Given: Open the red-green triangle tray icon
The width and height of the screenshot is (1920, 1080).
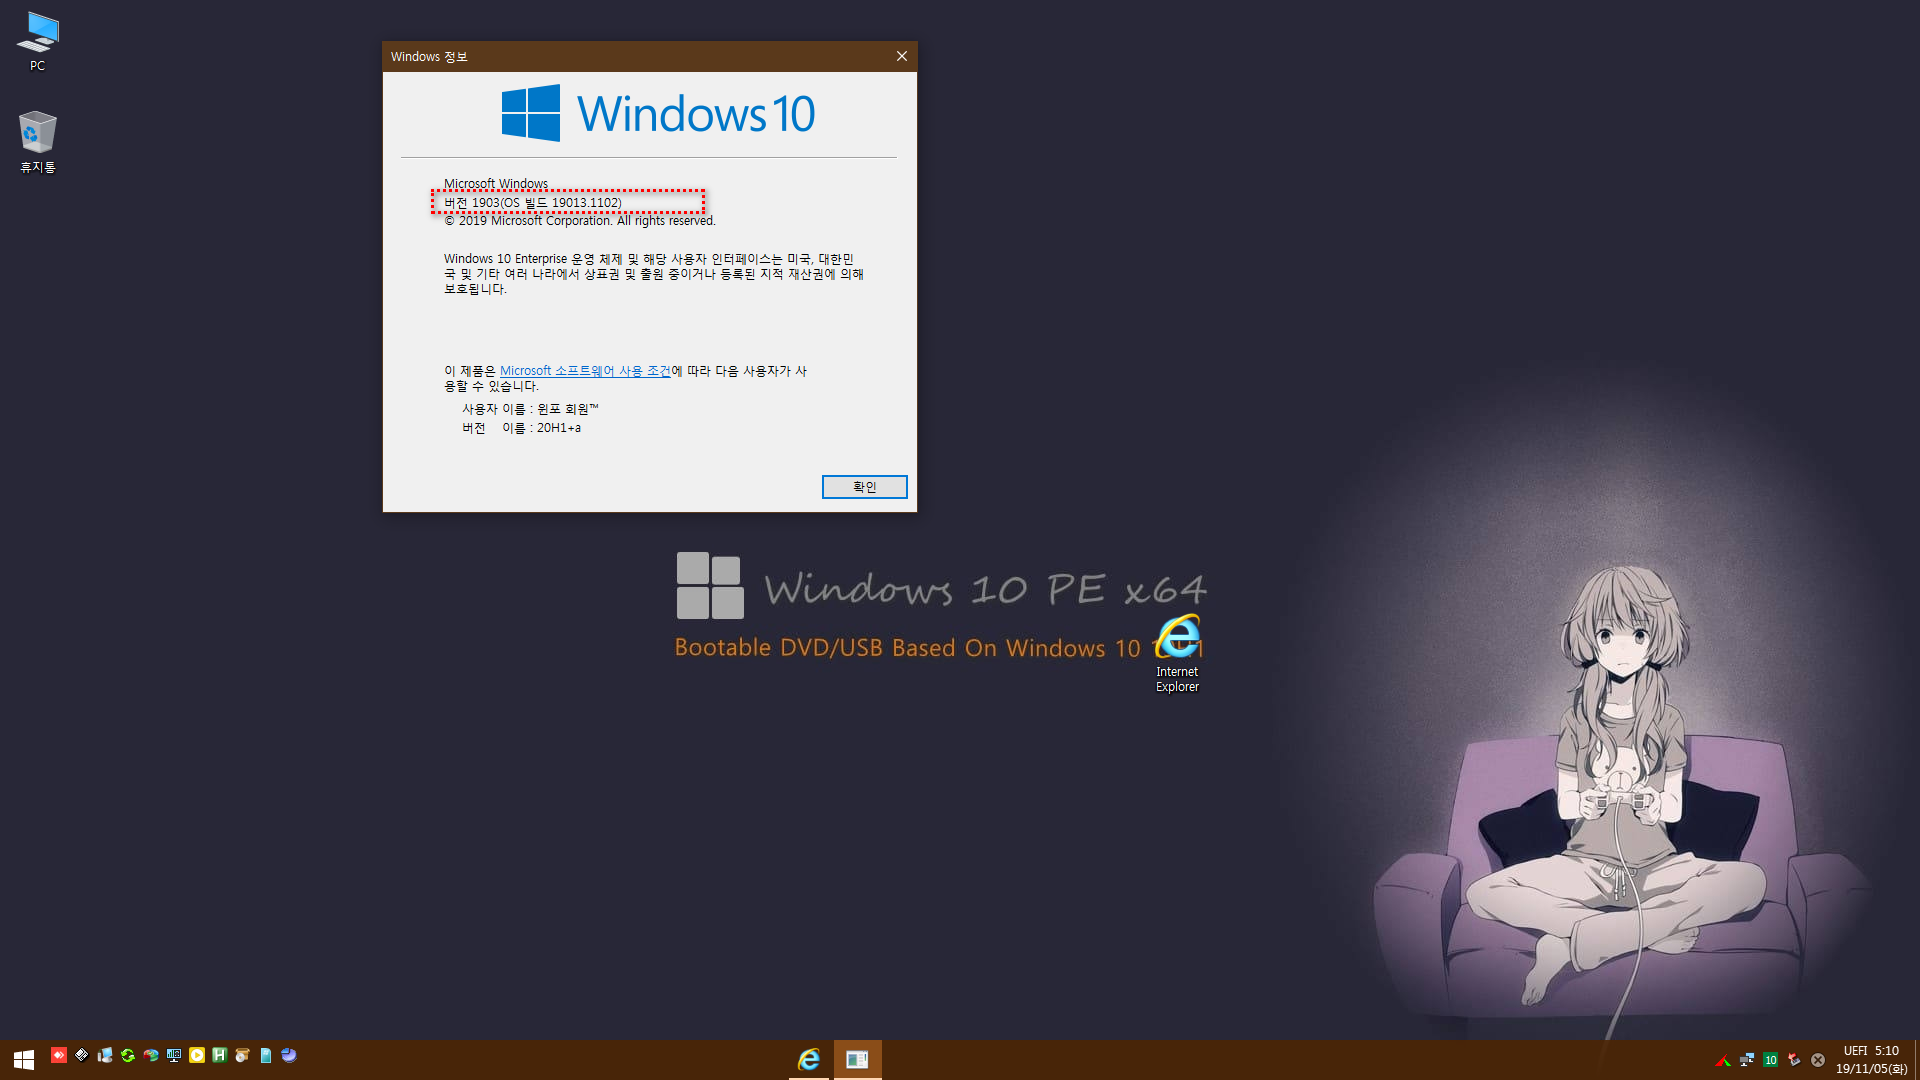Looking at the screenshot, I should click(1723, 1060).
